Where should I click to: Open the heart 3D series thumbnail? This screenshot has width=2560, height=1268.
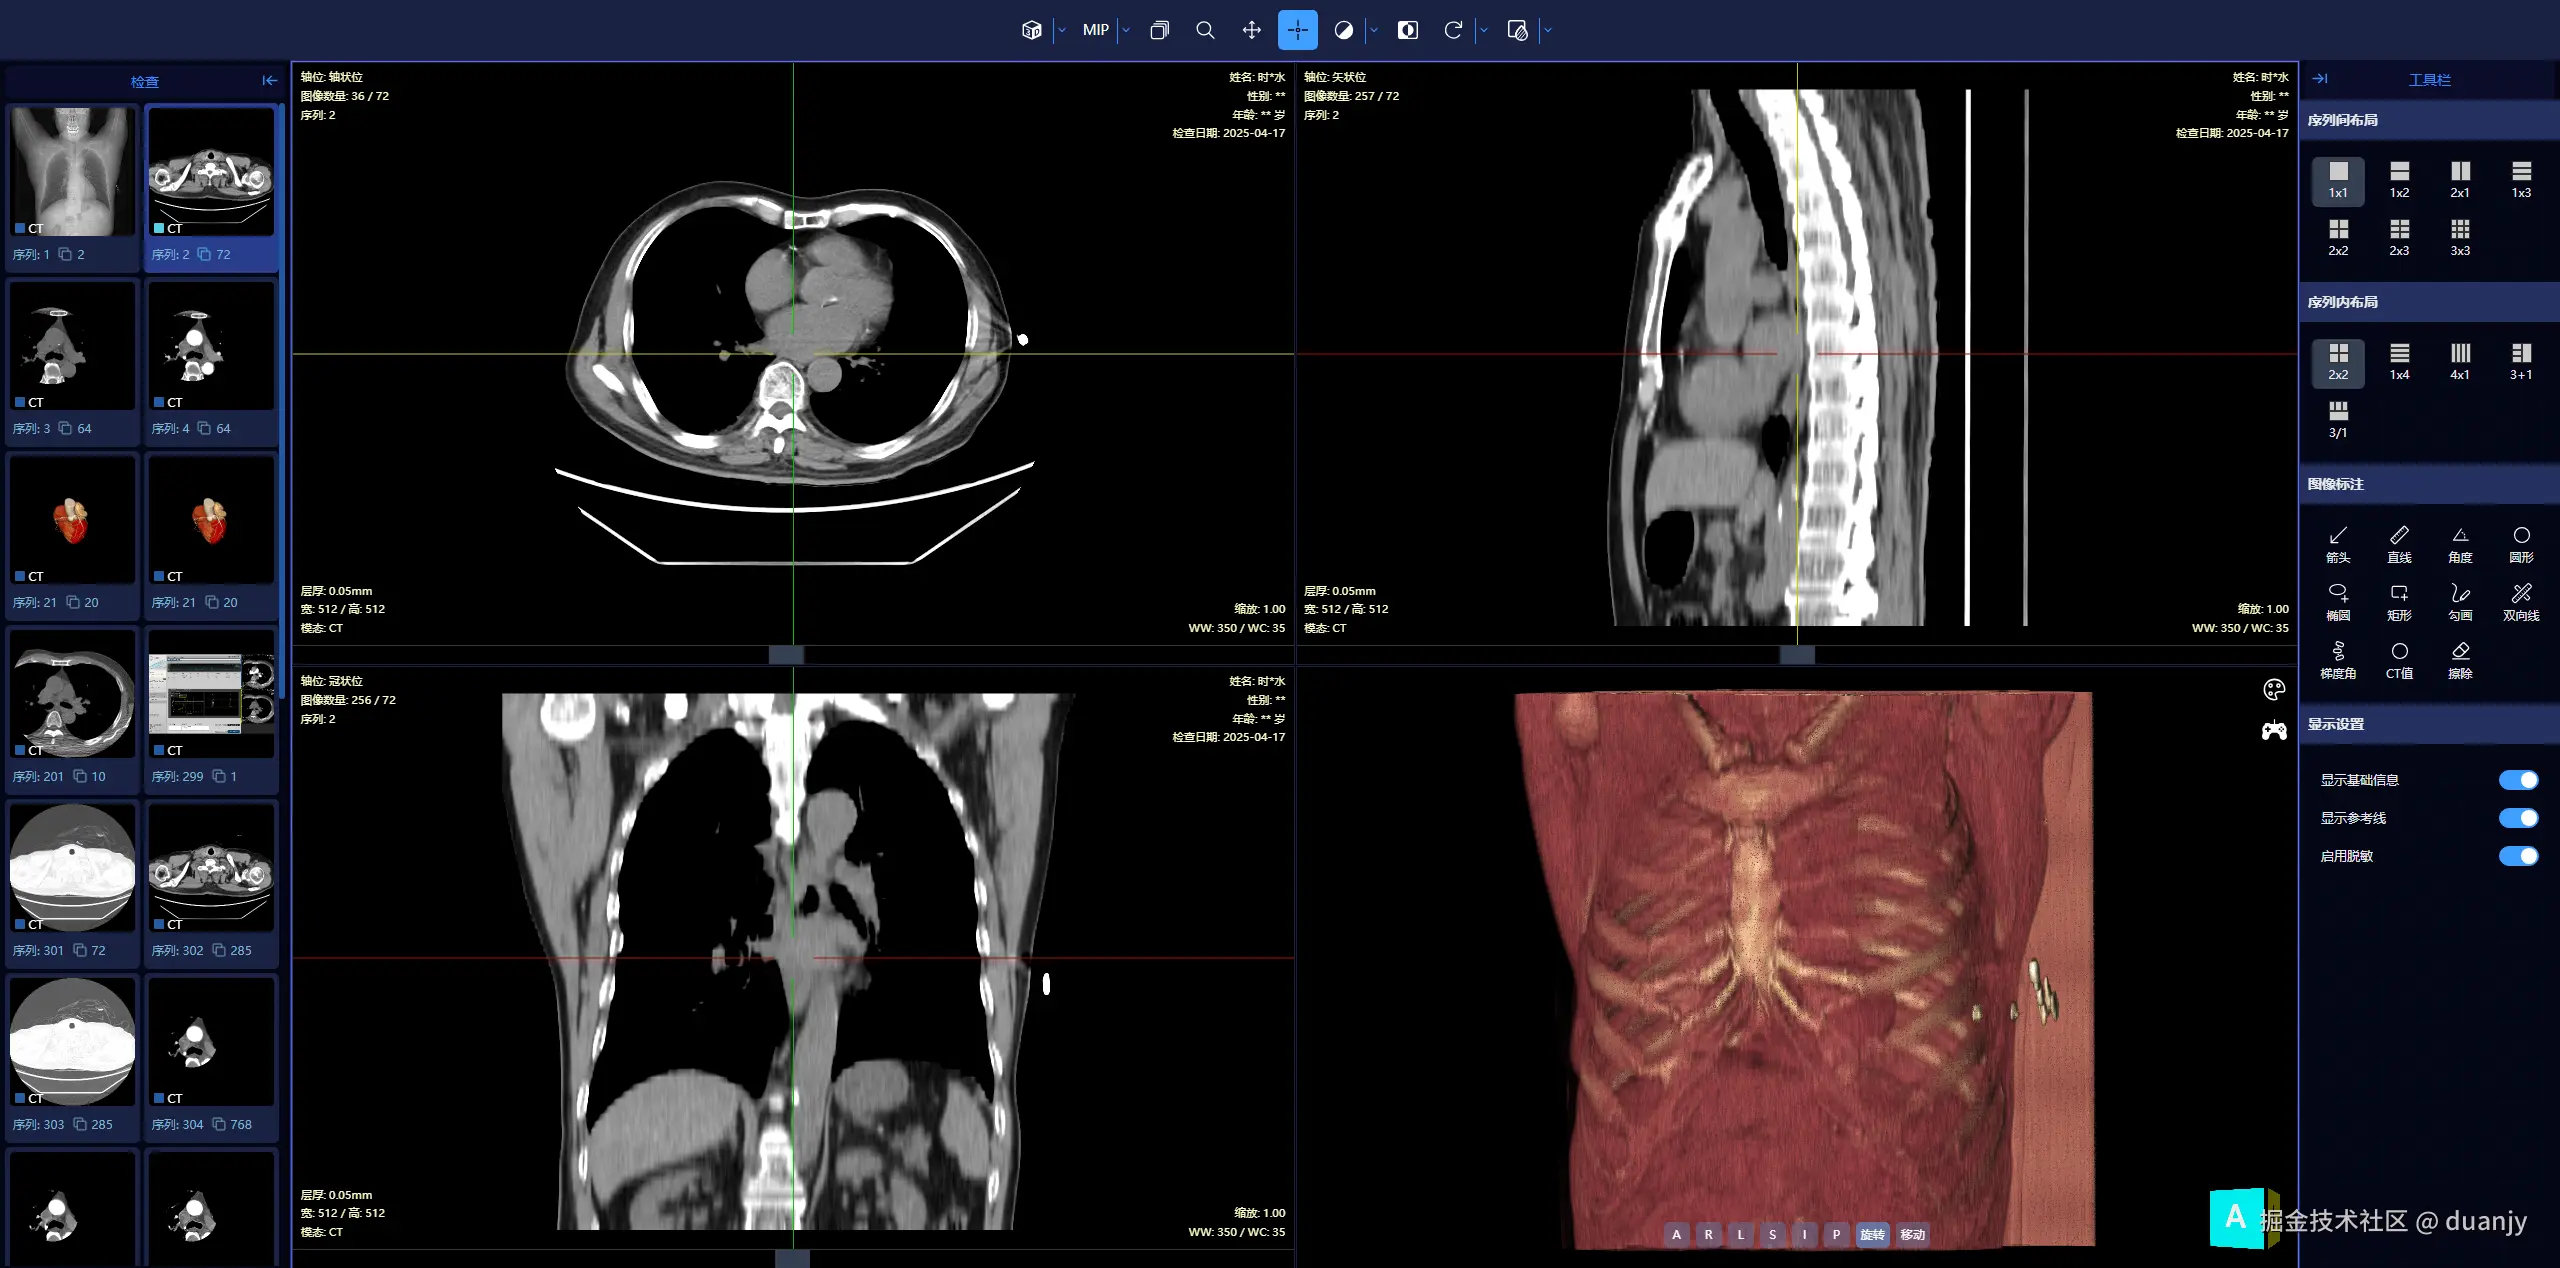71,519
